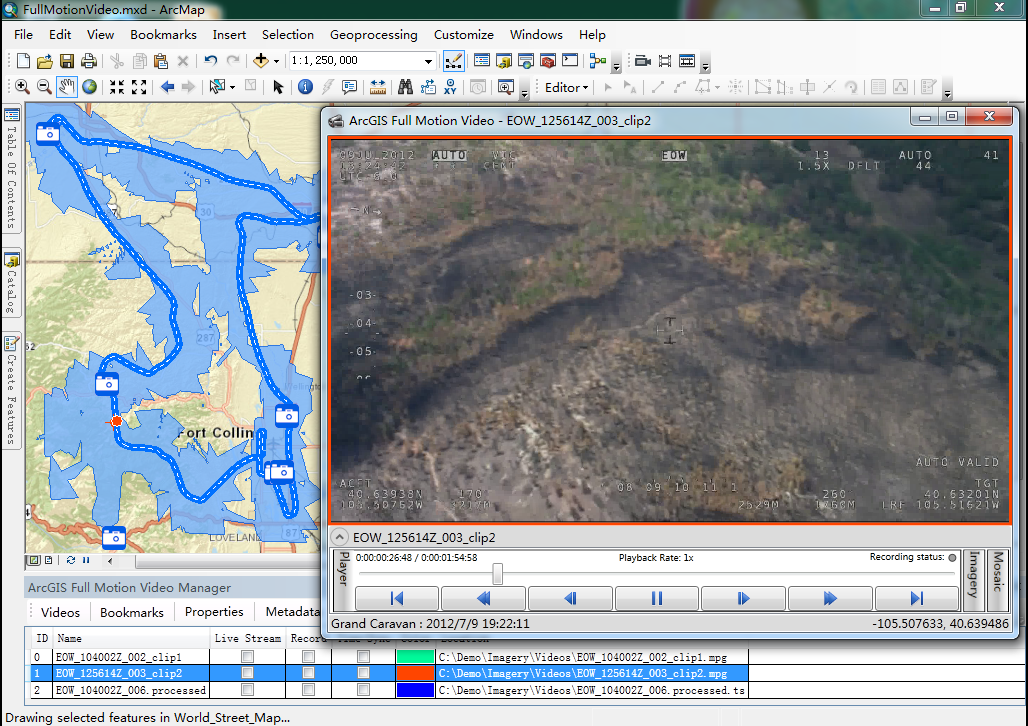Click the Print icon
Image resolution: width=1028 pixels, height=726 pixels.
pos(89,61)
